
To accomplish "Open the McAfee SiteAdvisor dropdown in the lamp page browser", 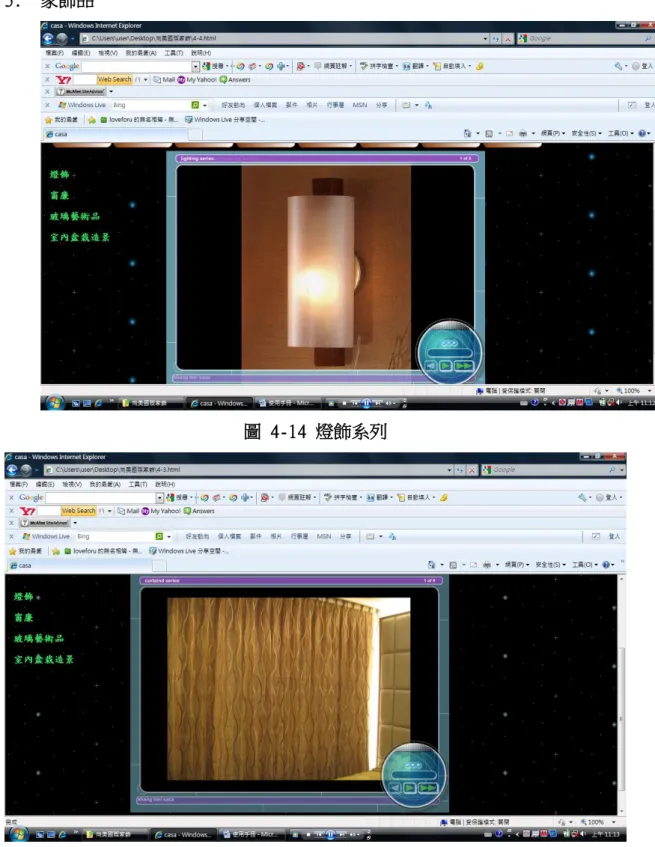I will point(111,92).
